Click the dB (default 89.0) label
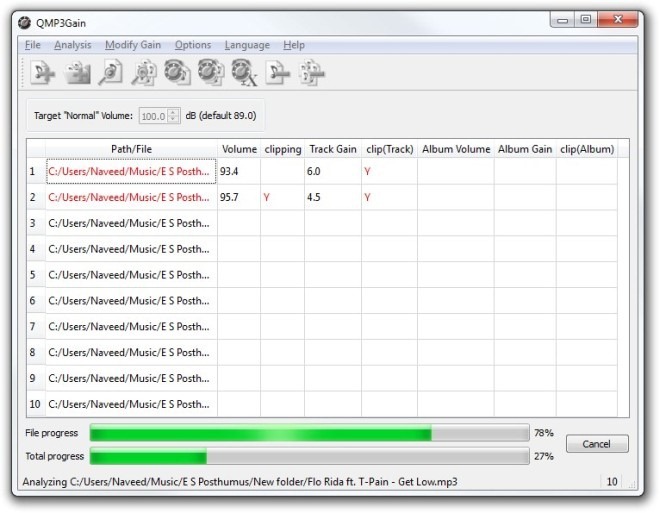This screenshot has height=513, width=660. tap(221, 116)
